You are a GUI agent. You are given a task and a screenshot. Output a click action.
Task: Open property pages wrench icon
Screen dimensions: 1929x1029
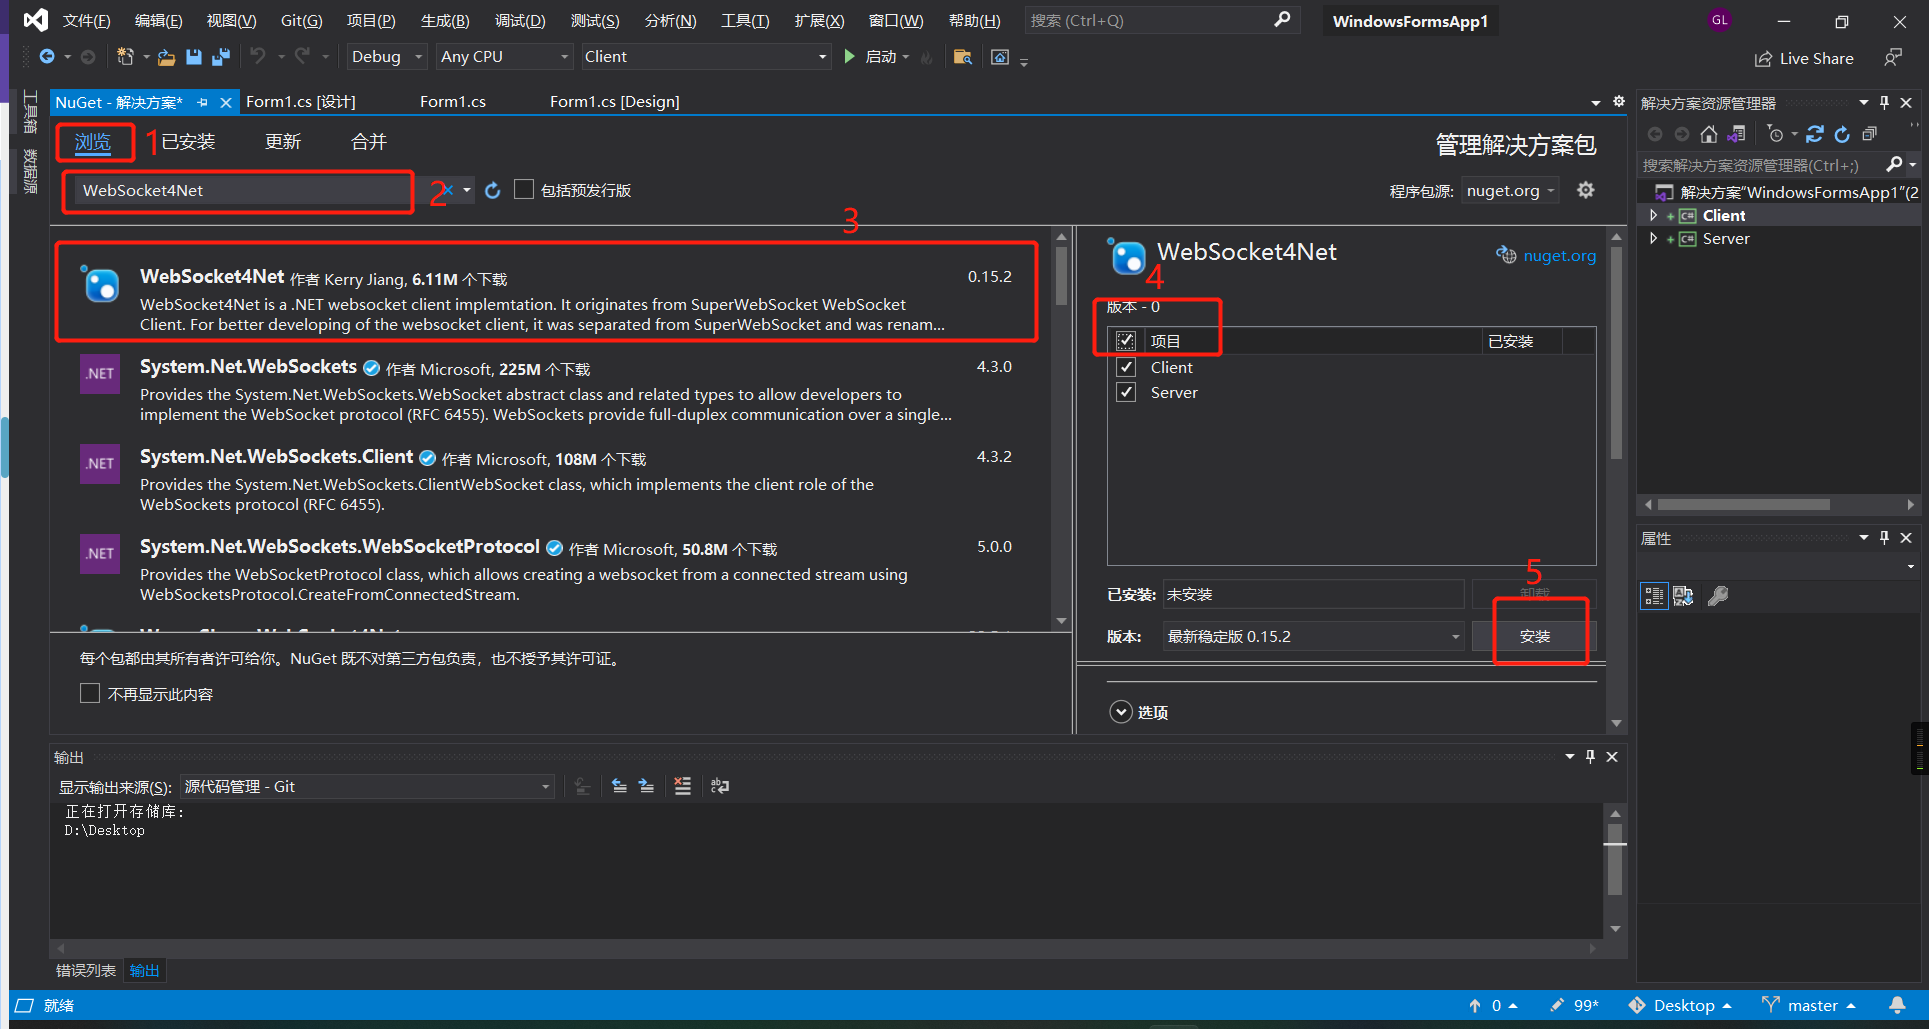[x=1718, y=596]
